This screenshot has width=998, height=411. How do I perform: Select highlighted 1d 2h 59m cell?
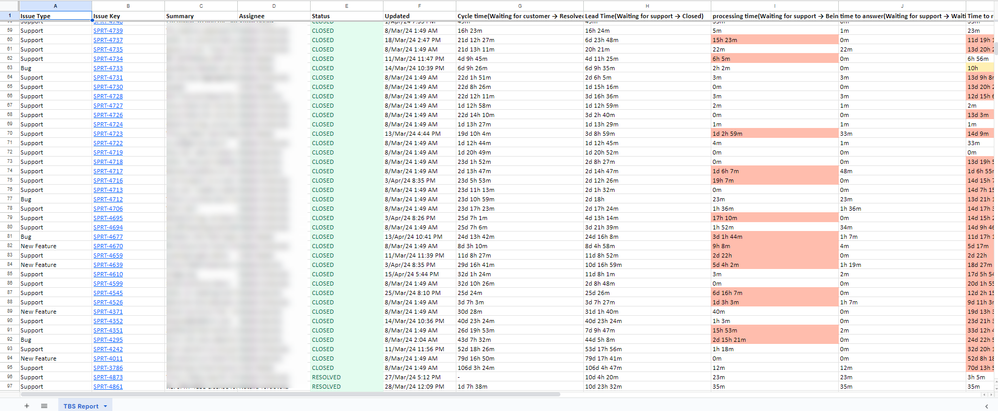[774, 134]
